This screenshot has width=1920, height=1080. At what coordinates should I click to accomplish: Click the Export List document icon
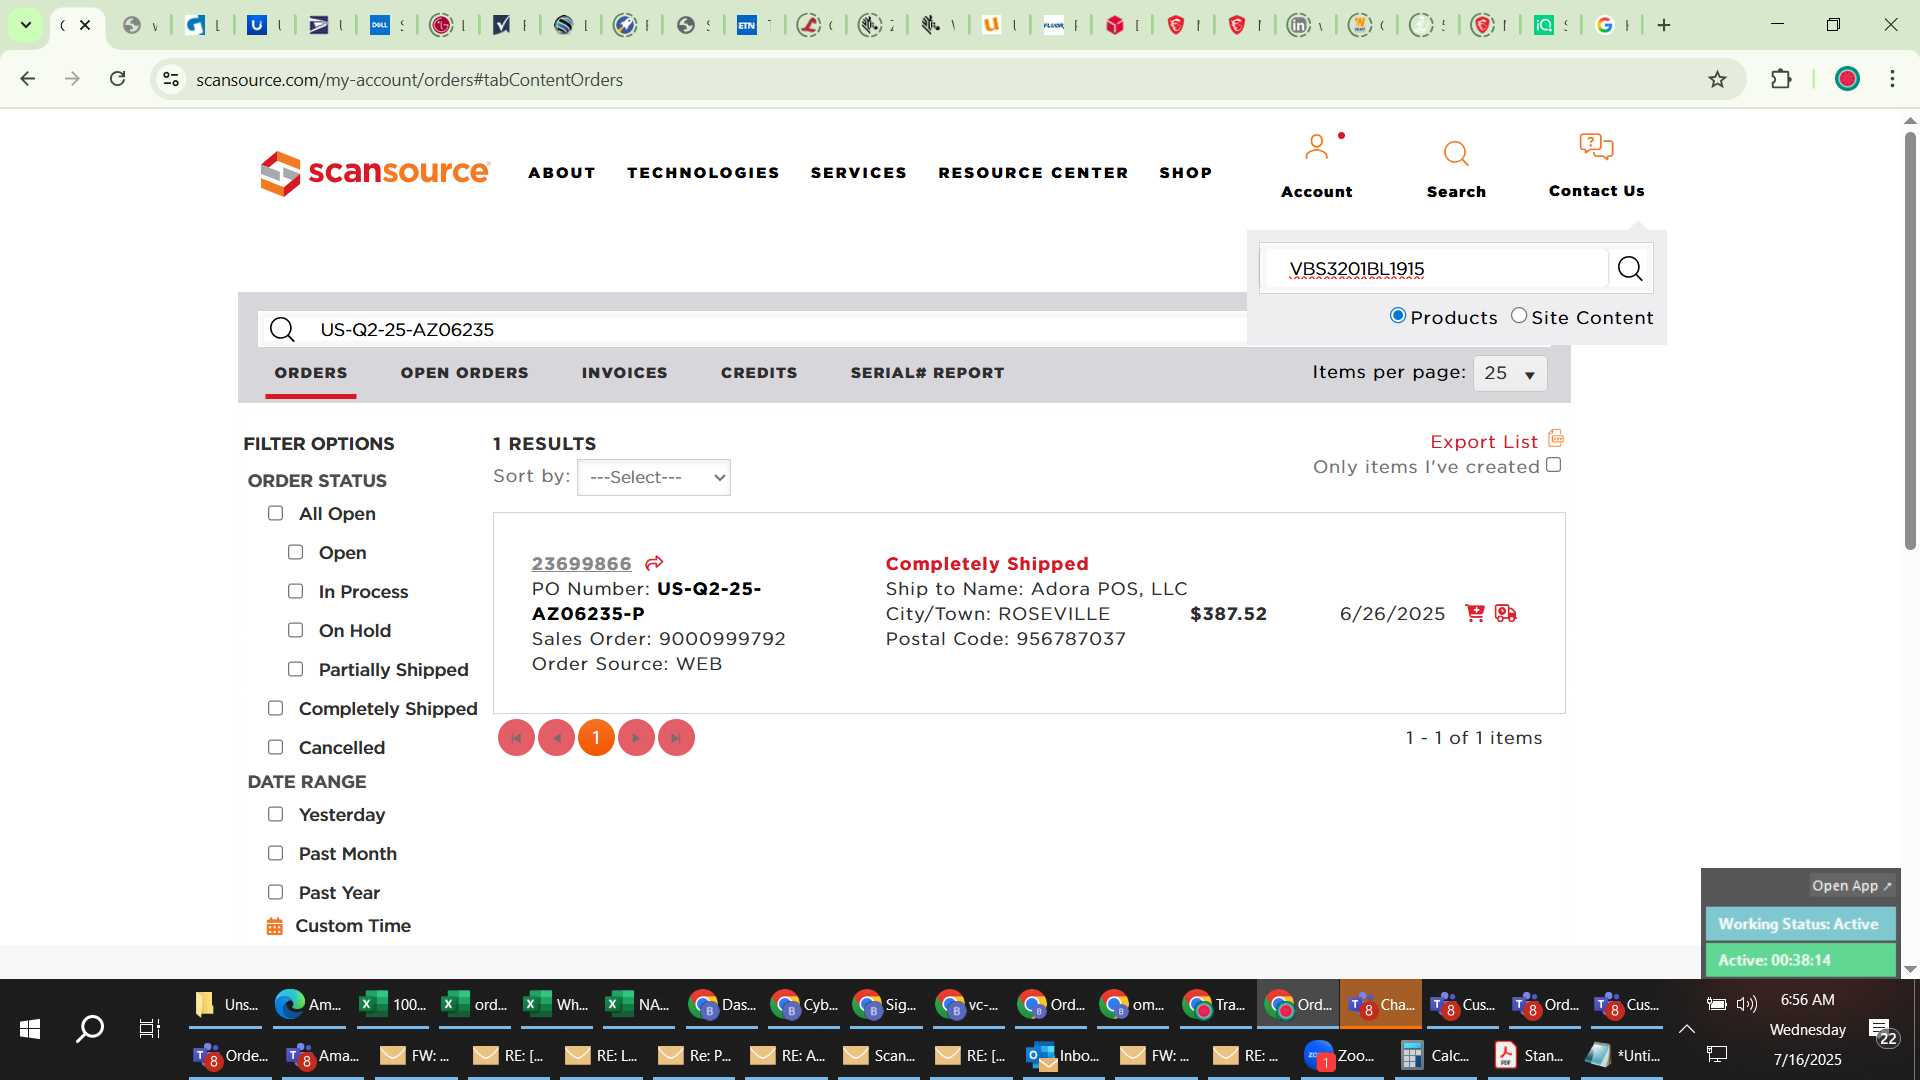click(1556, 439)
